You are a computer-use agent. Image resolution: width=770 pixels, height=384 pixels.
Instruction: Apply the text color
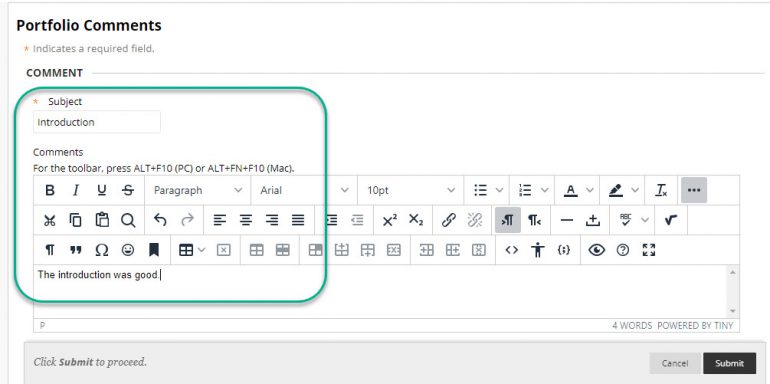570,191
